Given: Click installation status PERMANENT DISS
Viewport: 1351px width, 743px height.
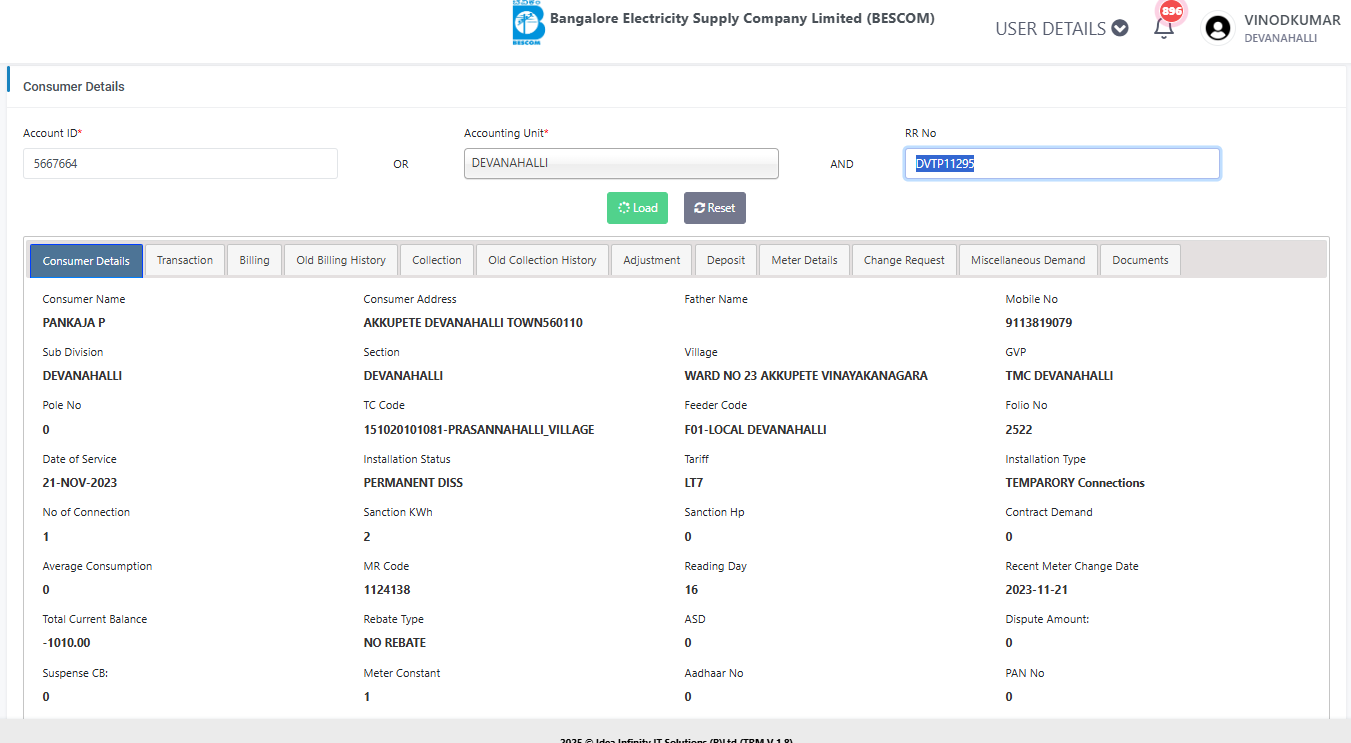Looking at the screenshot, I should pos(413,483).
